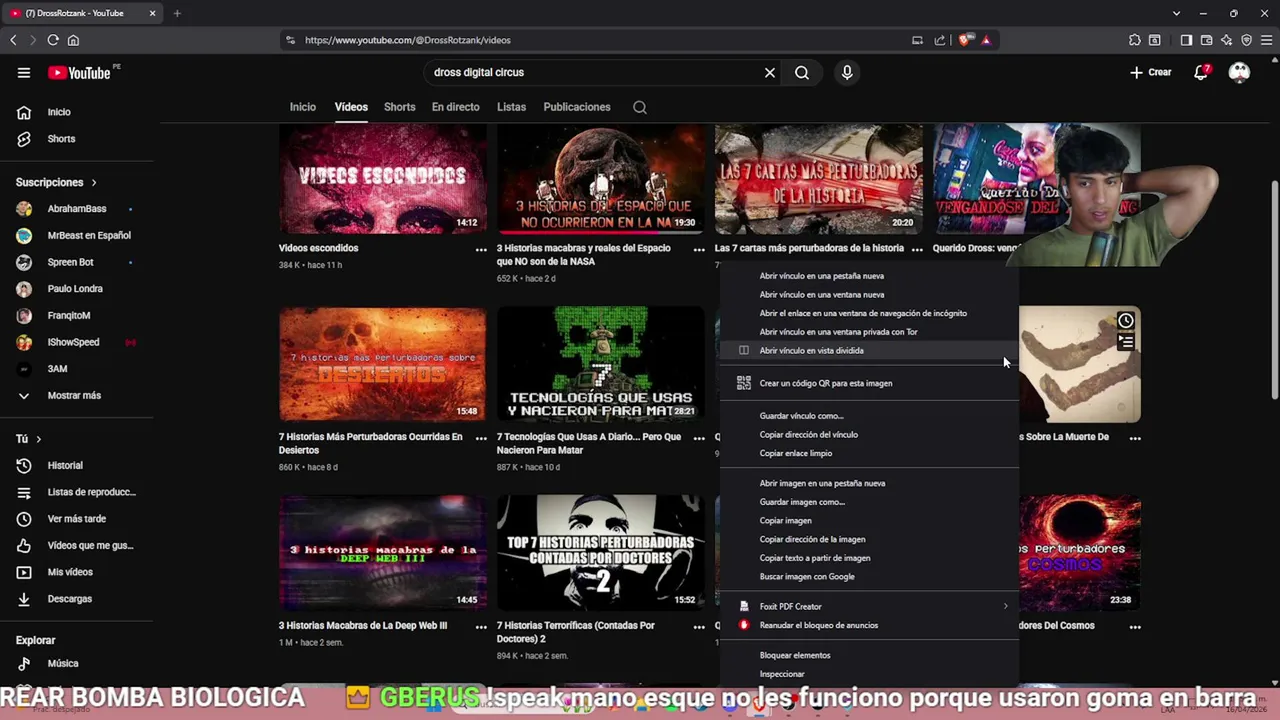Screen dimensions: 1280x720
Task: Search within the channel using the tab magnifier
Action: pyautogui.click(x=640, y=107)
